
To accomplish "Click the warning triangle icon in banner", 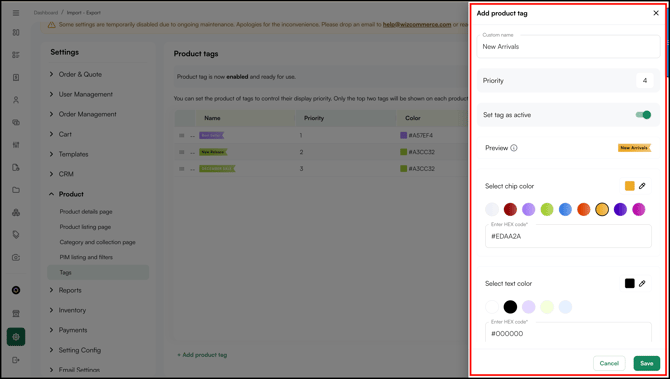I will (x=51, y=25).
